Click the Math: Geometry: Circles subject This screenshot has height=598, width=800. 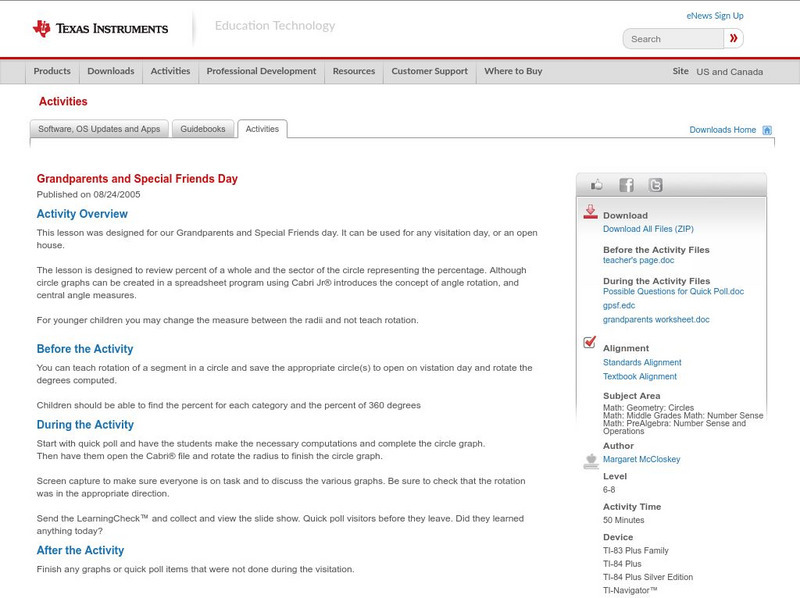tap(648, 408)
